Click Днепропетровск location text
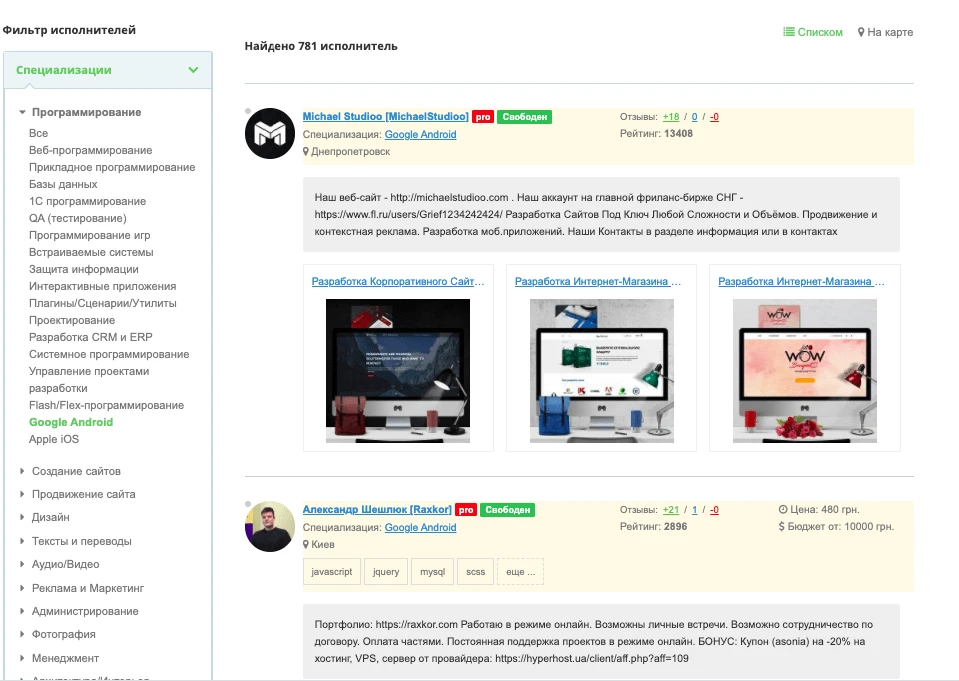Viewport: 959px width, 681px height. point(350,152)
